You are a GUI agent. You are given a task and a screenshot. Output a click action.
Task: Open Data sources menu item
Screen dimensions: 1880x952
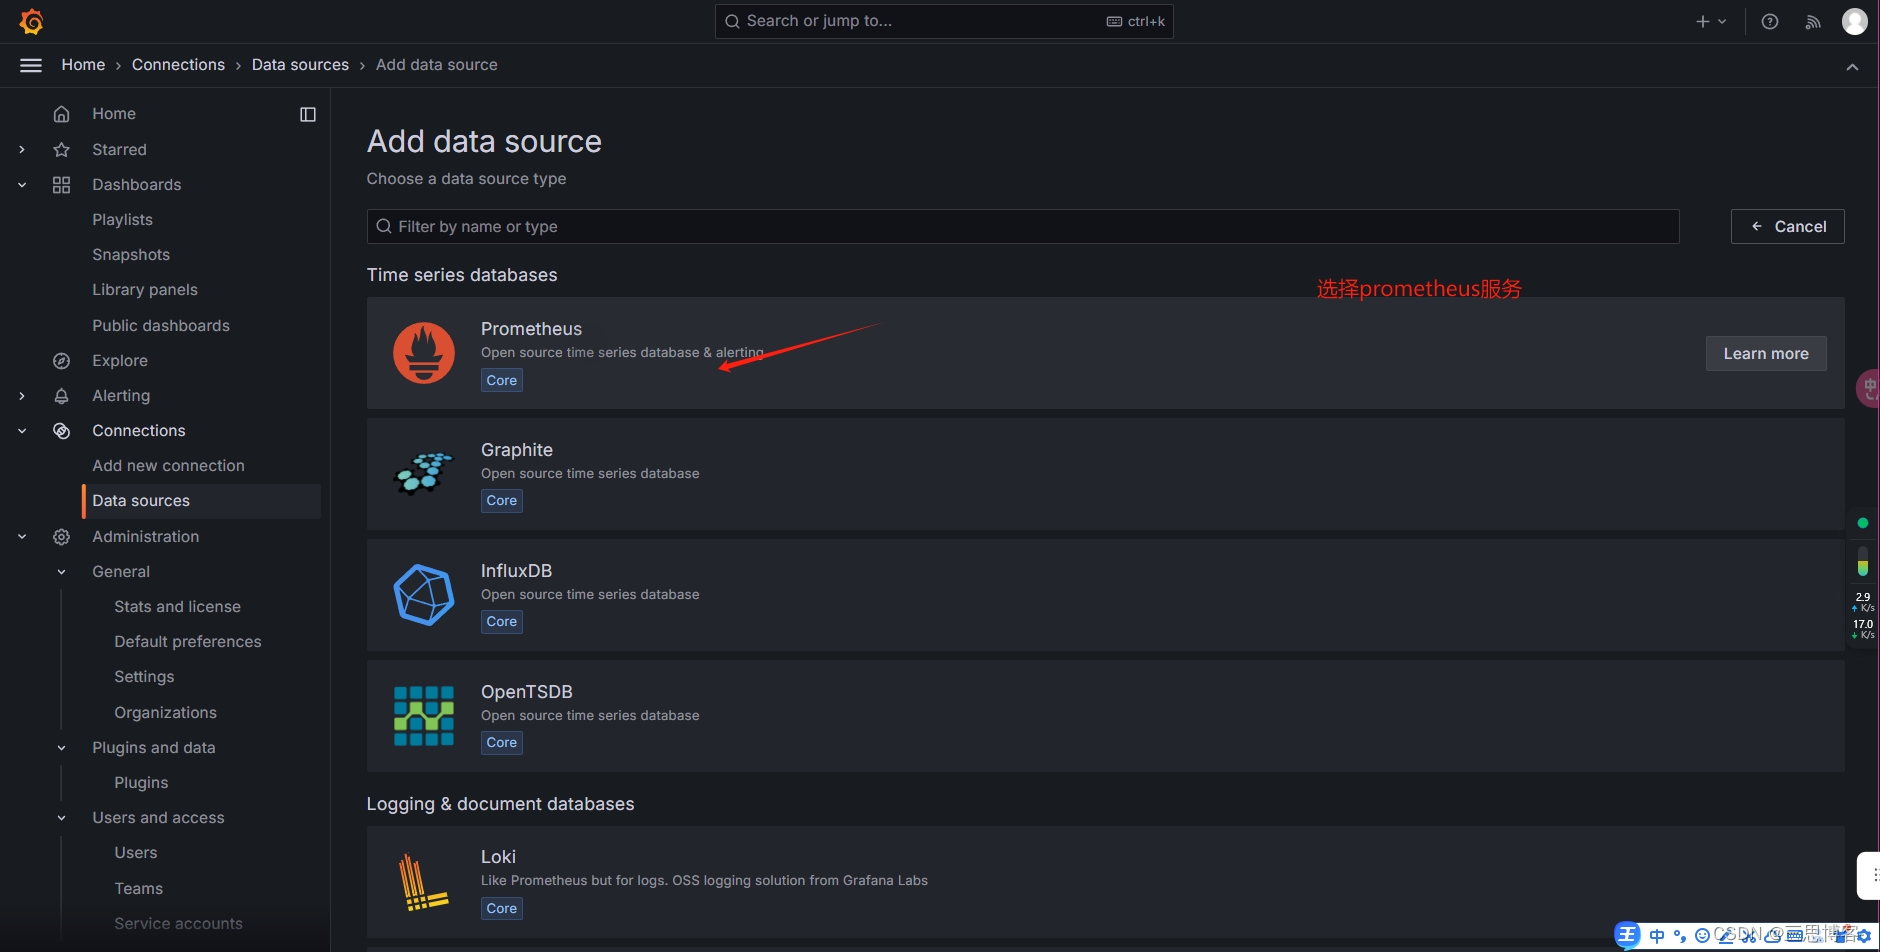(x=202, y=501)
